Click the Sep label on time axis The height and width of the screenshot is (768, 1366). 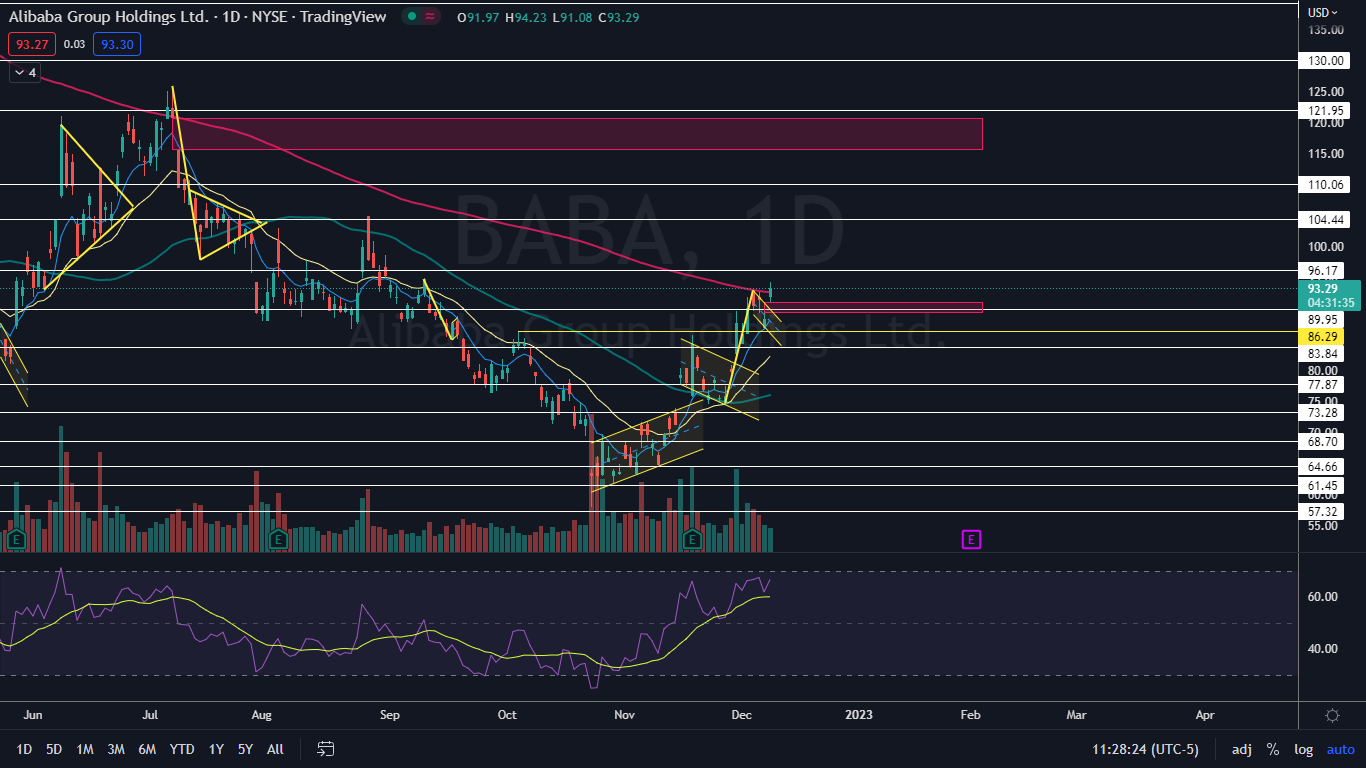click(x=390, y=715)
